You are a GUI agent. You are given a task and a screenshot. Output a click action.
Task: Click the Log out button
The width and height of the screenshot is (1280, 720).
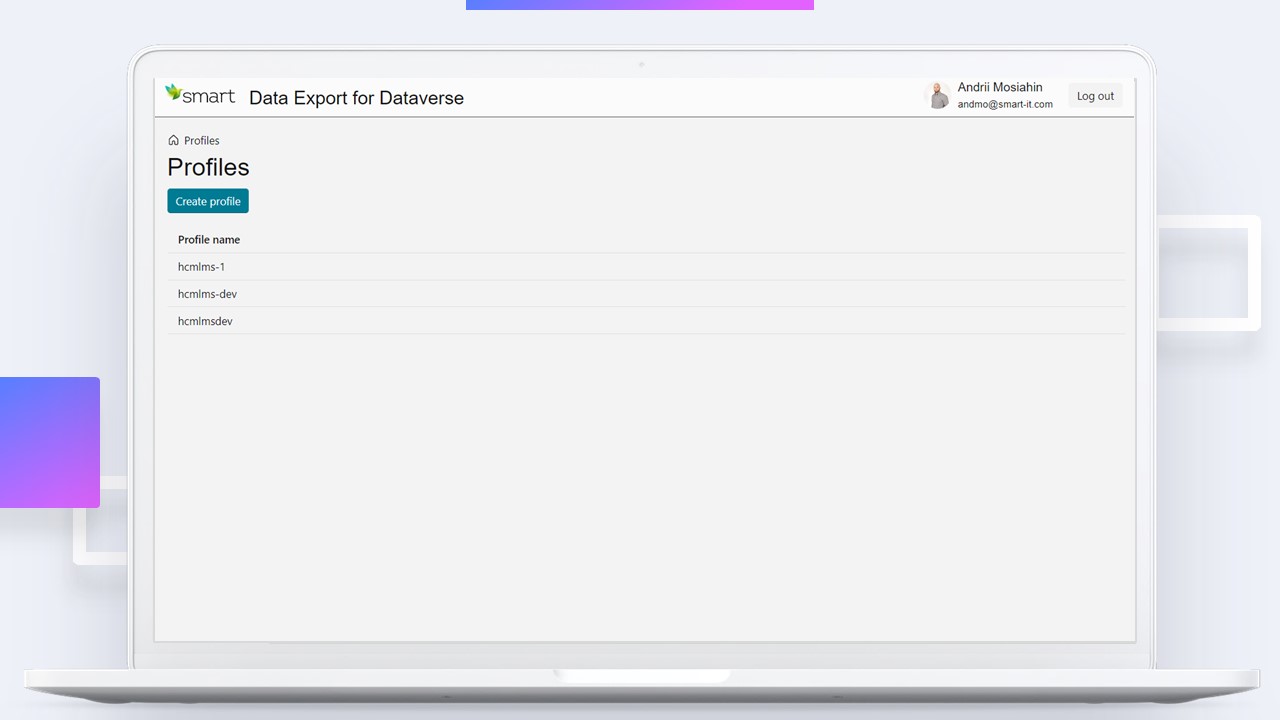[x=1095, y=95]
